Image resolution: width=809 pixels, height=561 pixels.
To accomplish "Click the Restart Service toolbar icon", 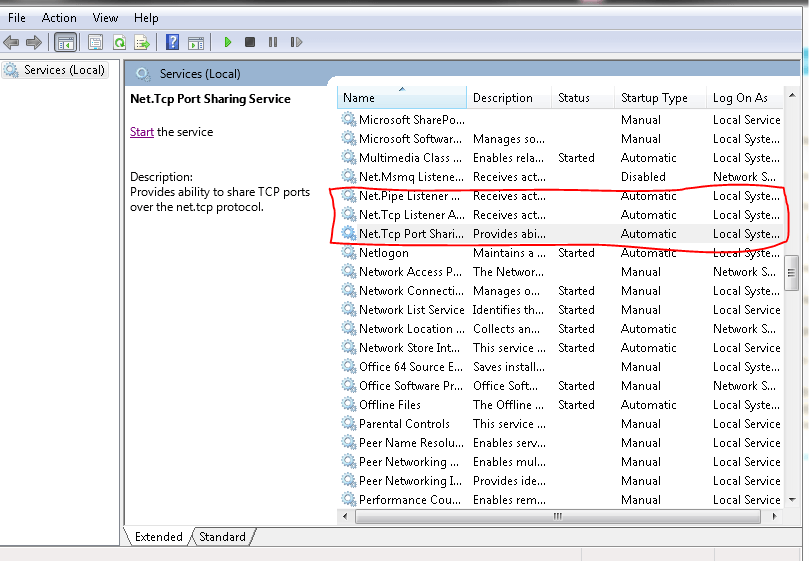I will [296, 42].
